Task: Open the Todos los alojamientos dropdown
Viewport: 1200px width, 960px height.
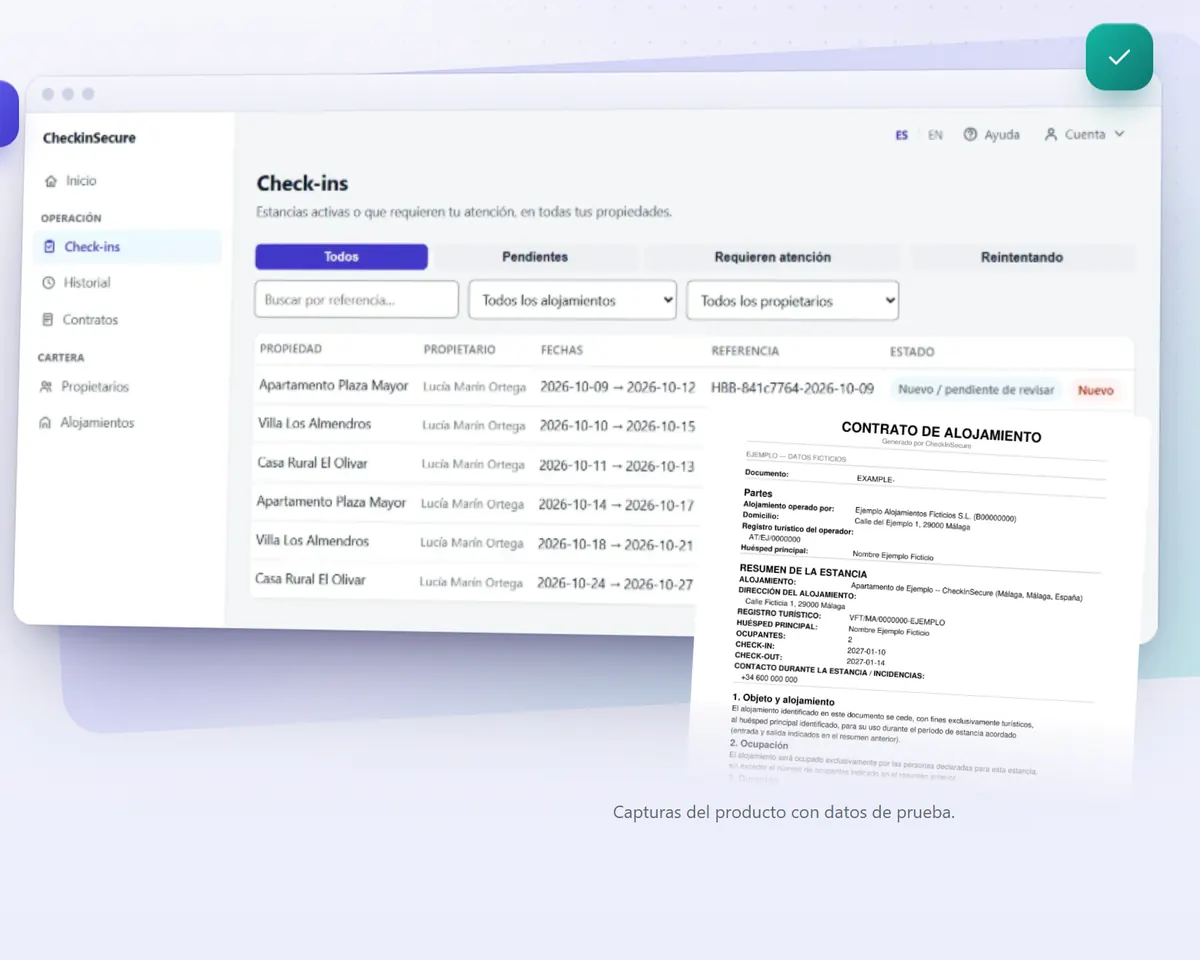Action: (573, 300)
